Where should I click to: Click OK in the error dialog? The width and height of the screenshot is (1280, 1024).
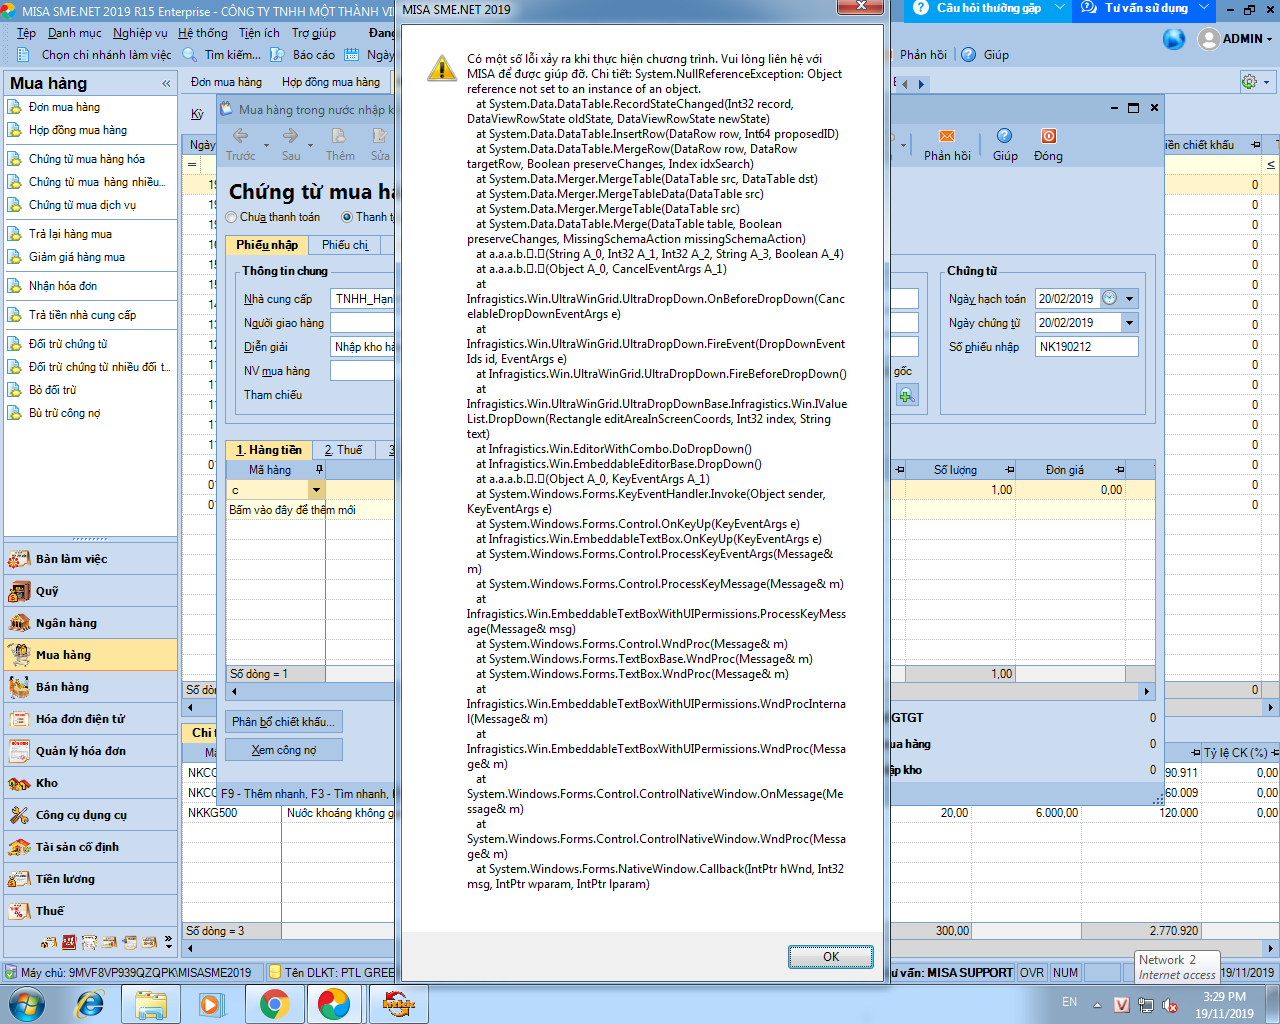(x=830, y=957)
